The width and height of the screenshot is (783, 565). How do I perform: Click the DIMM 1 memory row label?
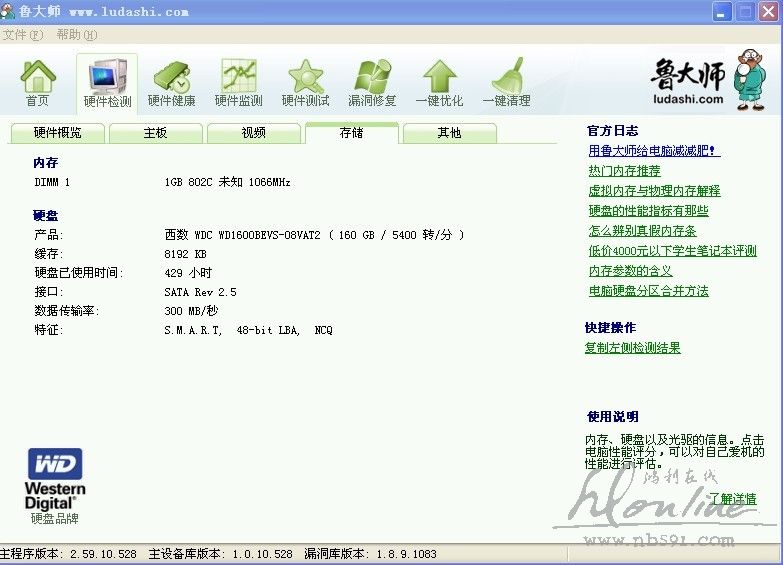click(x=52, y=182)
